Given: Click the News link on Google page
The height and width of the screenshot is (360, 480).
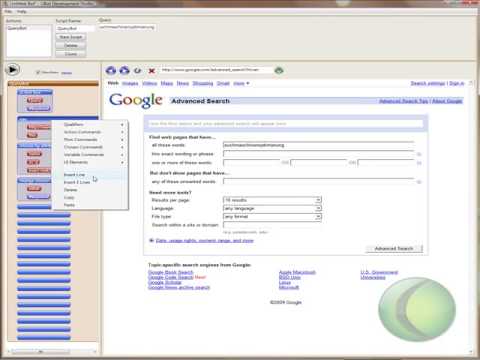Looking at the screenshot, I should (183, 83).
